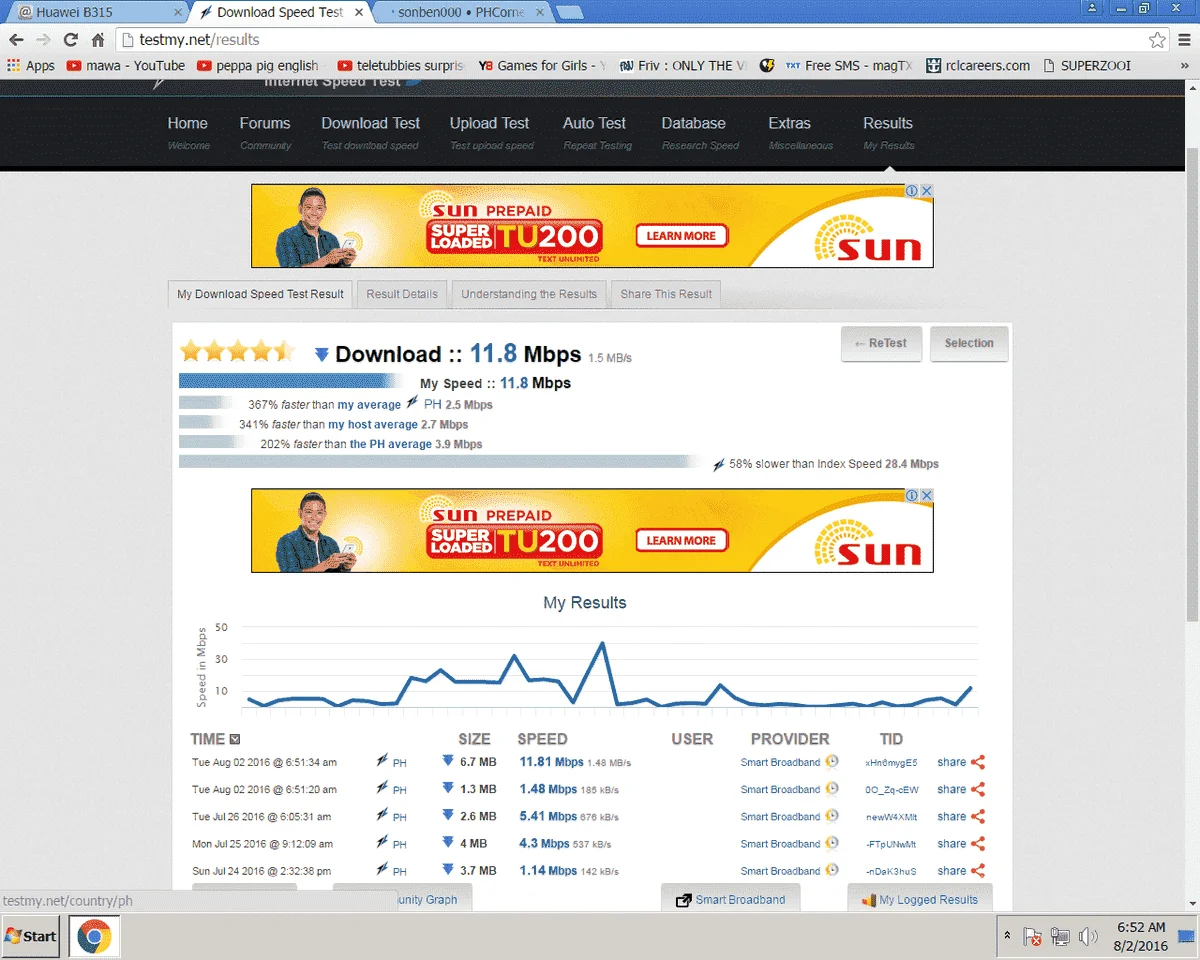The image size is (1200, 960).
Task: Click the browser back arrow
Action: pos(16,40)
